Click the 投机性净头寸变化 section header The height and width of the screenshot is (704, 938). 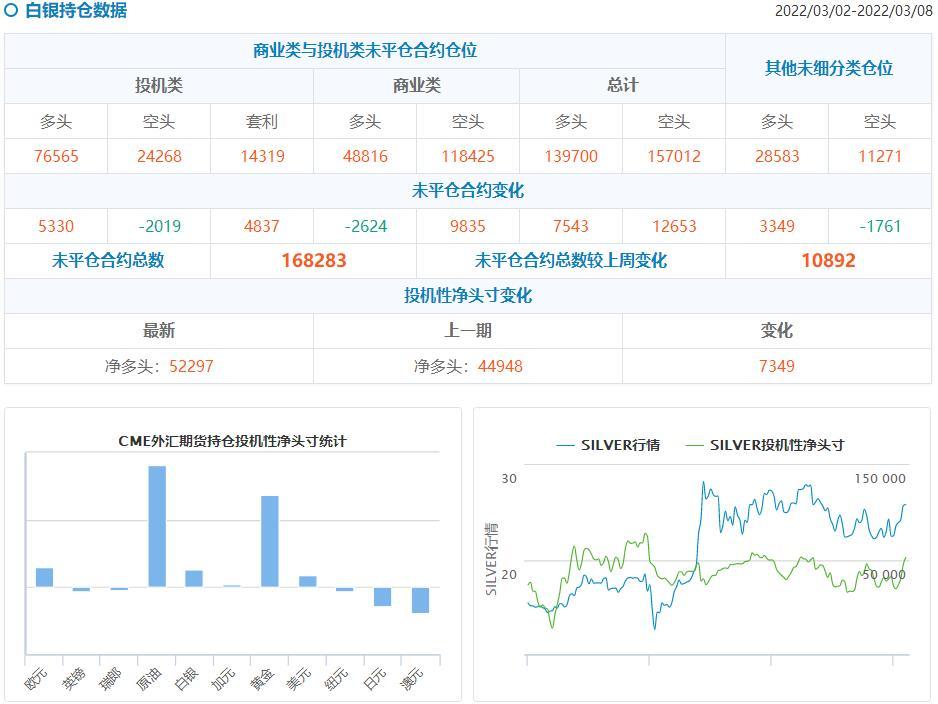click(x=467, y=296)
